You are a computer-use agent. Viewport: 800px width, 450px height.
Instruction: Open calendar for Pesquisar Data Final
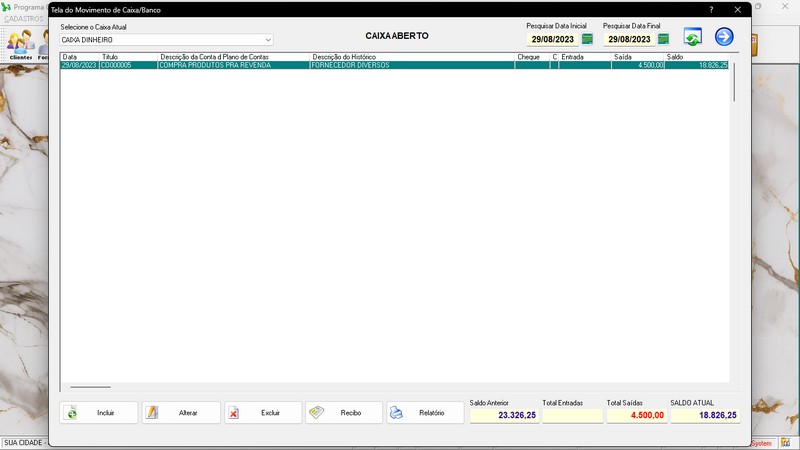coord(663,39)
